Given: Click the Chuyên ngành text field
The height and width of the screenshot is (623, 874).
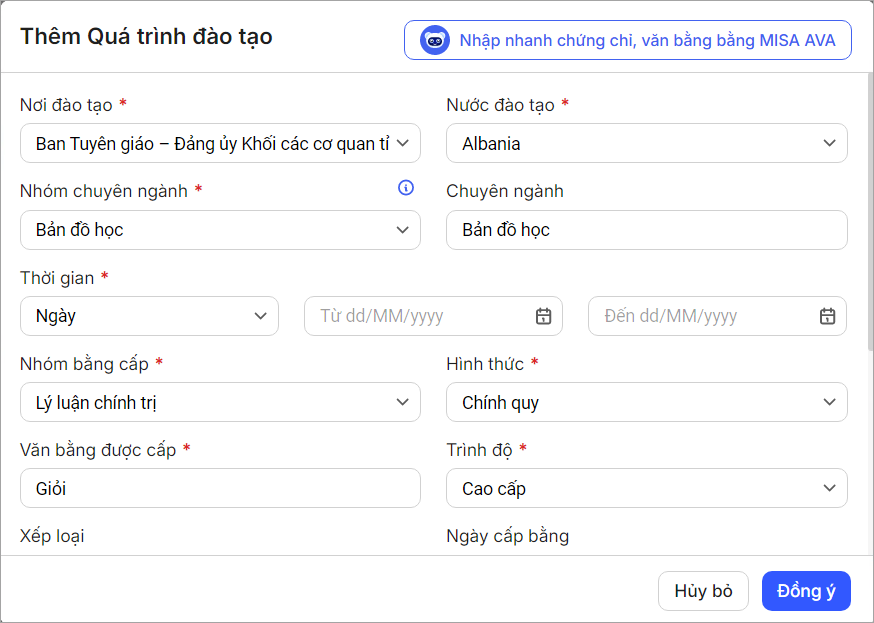Looking at the screenshot, I should click(646, 230).
